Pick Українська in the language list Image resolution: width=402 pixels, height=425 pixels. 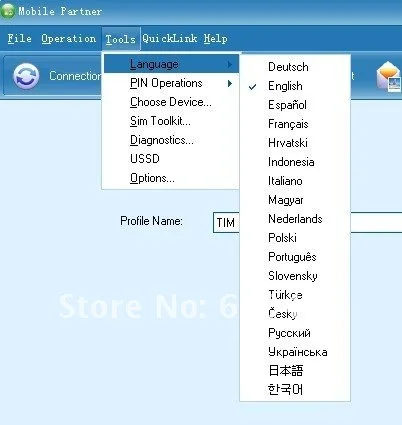295,352
